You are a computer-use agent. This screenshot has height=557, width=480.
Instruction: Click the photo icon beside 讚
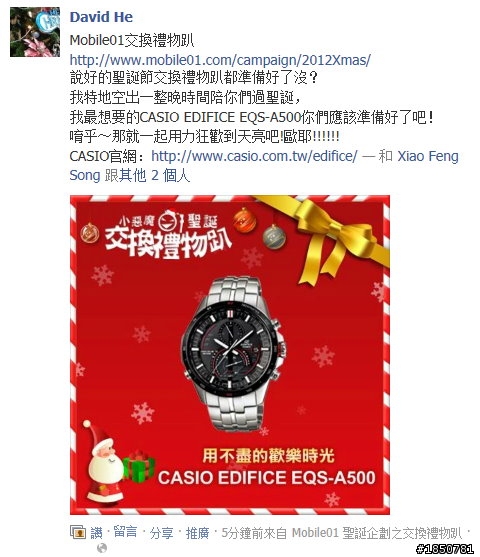tap(78, 532)
